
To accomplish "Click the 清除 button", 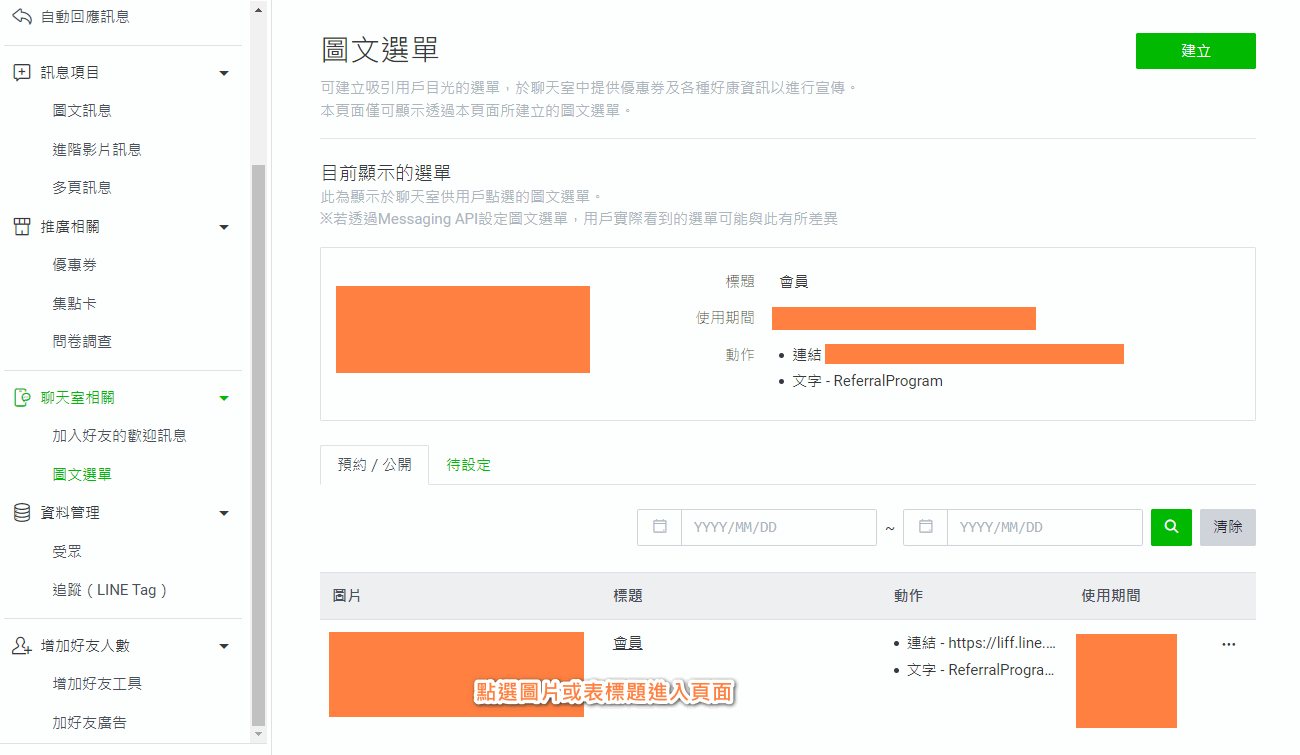I will [x=1227, y=527].
